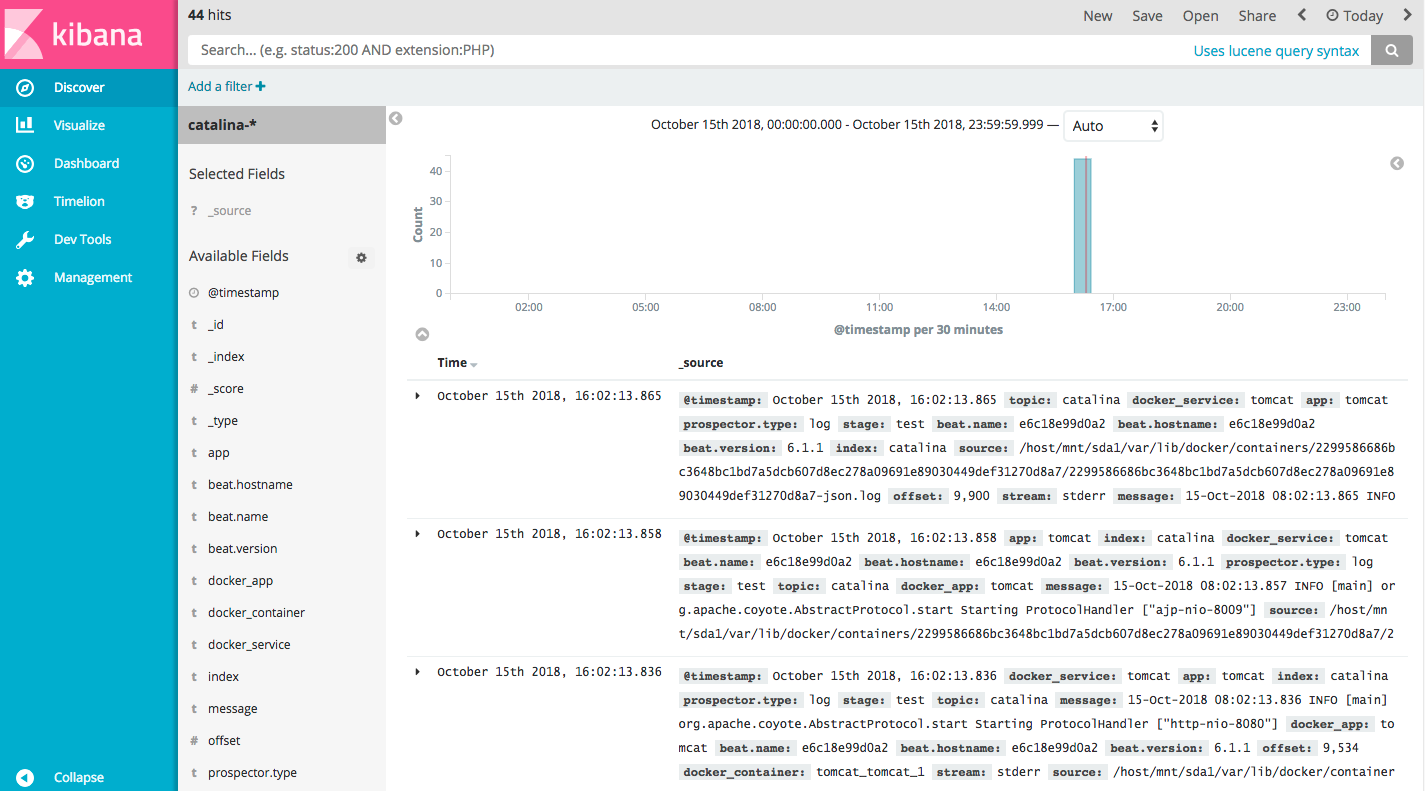
Task: Click the question mark beside _source field
Action: [193, 211]
